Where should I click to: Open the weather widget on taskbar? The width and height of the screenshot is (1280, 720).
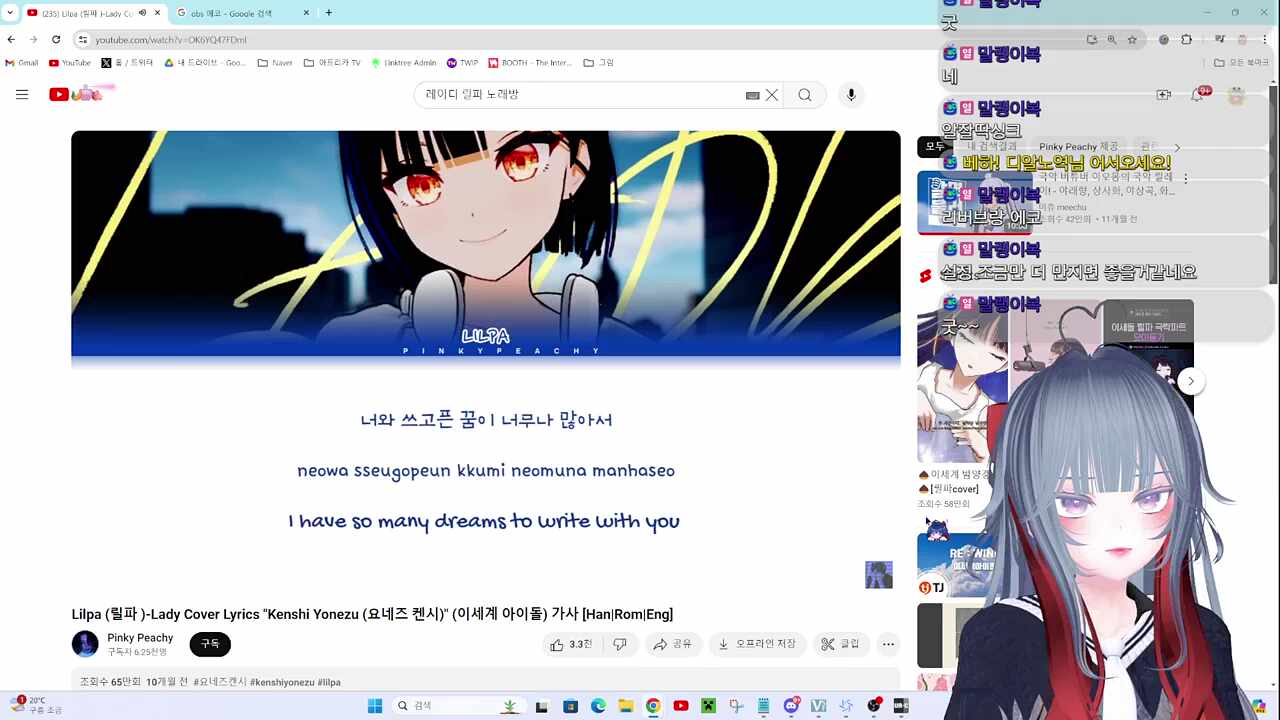(x=38, y=706)
